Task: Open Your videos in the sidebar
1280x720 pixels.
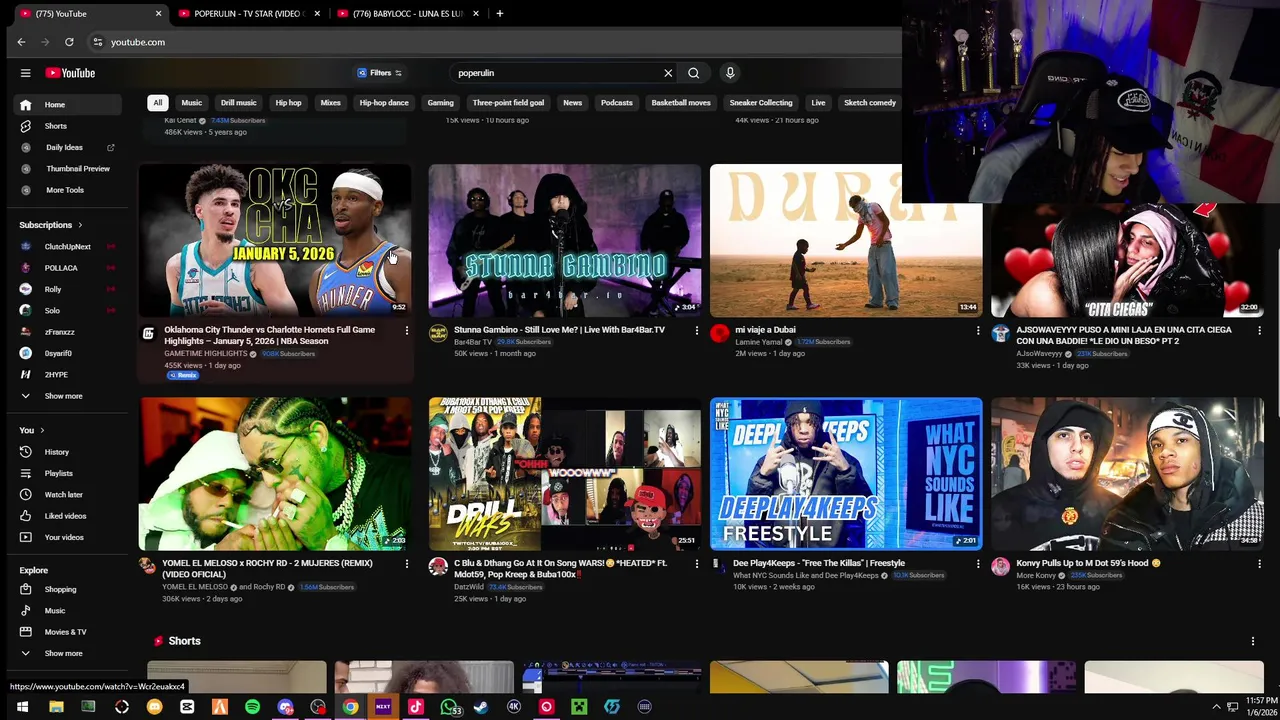Action: tap(64, 537)
